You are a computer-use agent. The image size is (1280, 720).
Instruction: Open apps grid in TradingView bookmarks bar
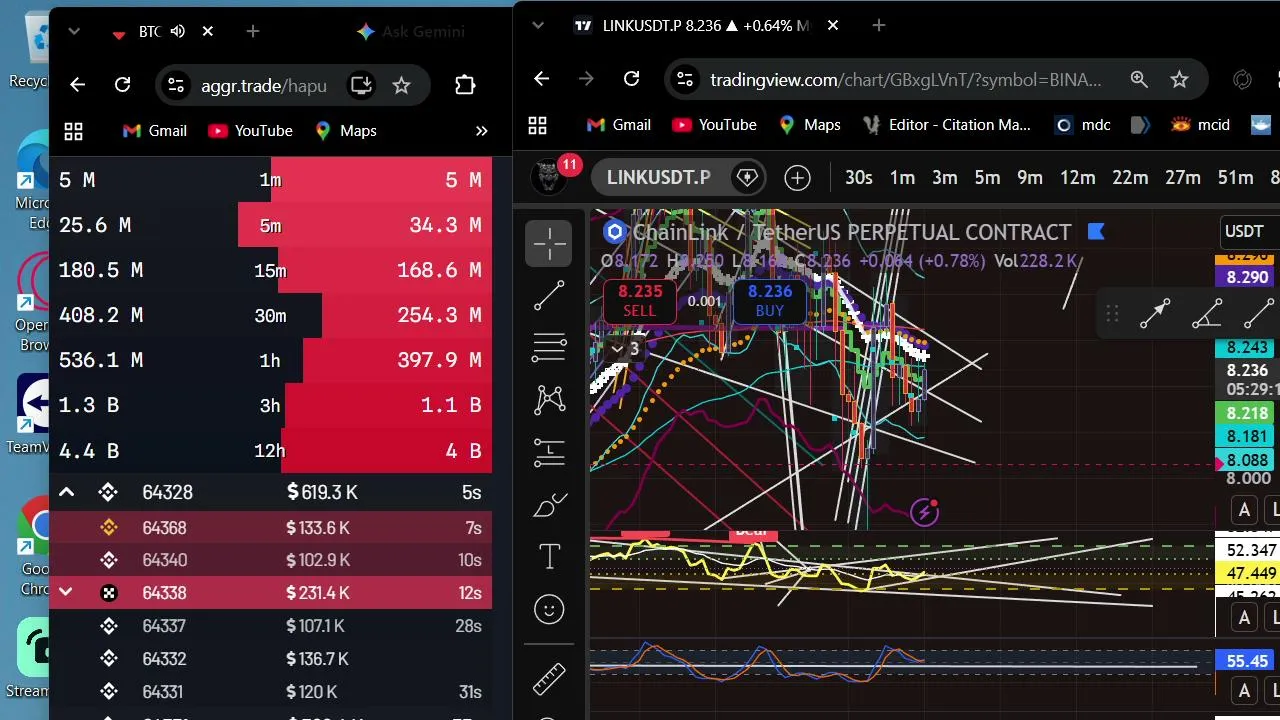click(x=538, y=125)
